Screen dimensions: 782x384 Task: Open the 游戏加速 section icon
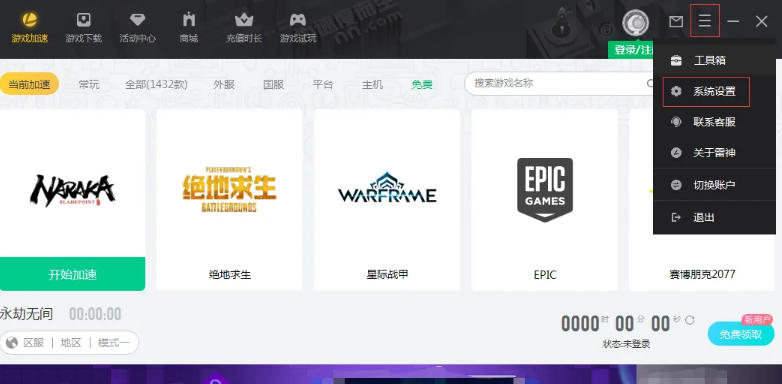tap(30, 20)
